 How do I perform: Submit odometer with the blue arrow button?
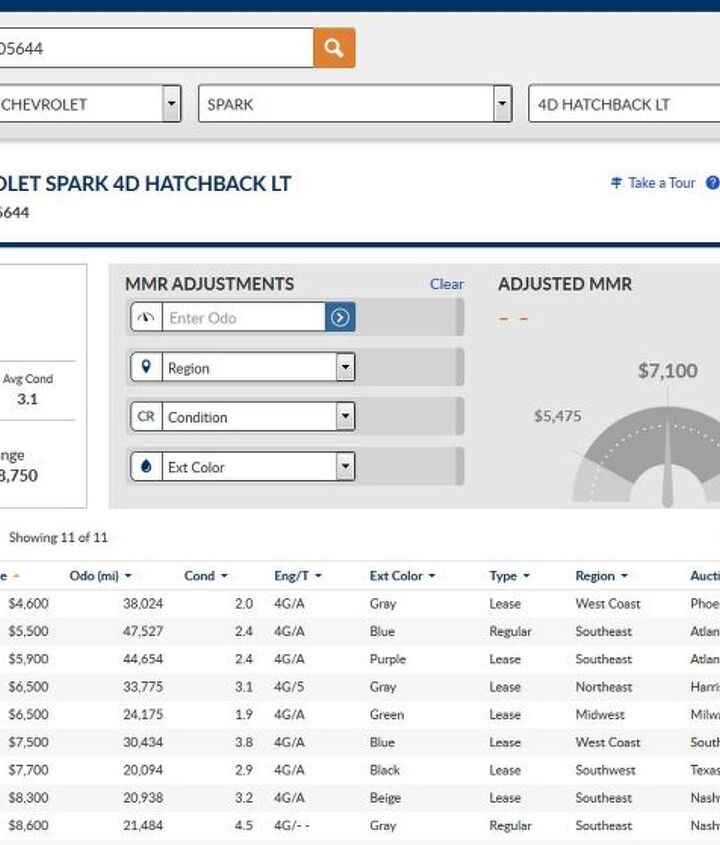340,318
